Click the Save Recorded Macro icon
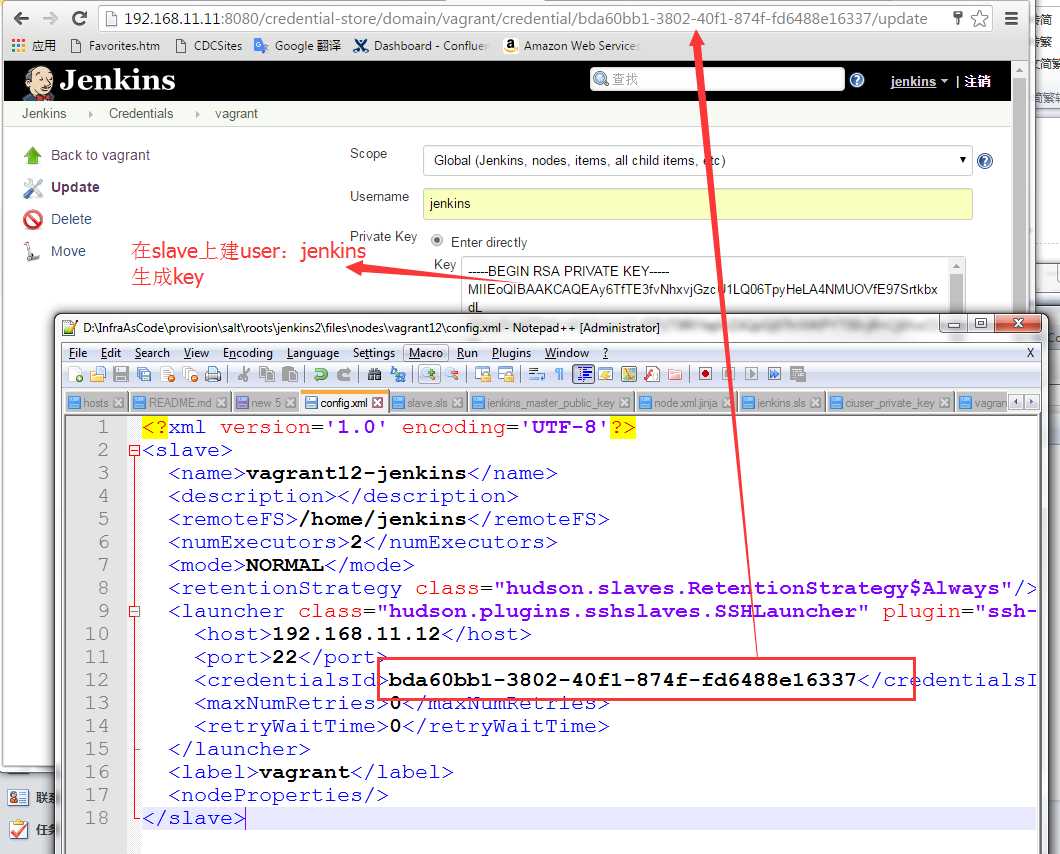 (x=798, y=375)
